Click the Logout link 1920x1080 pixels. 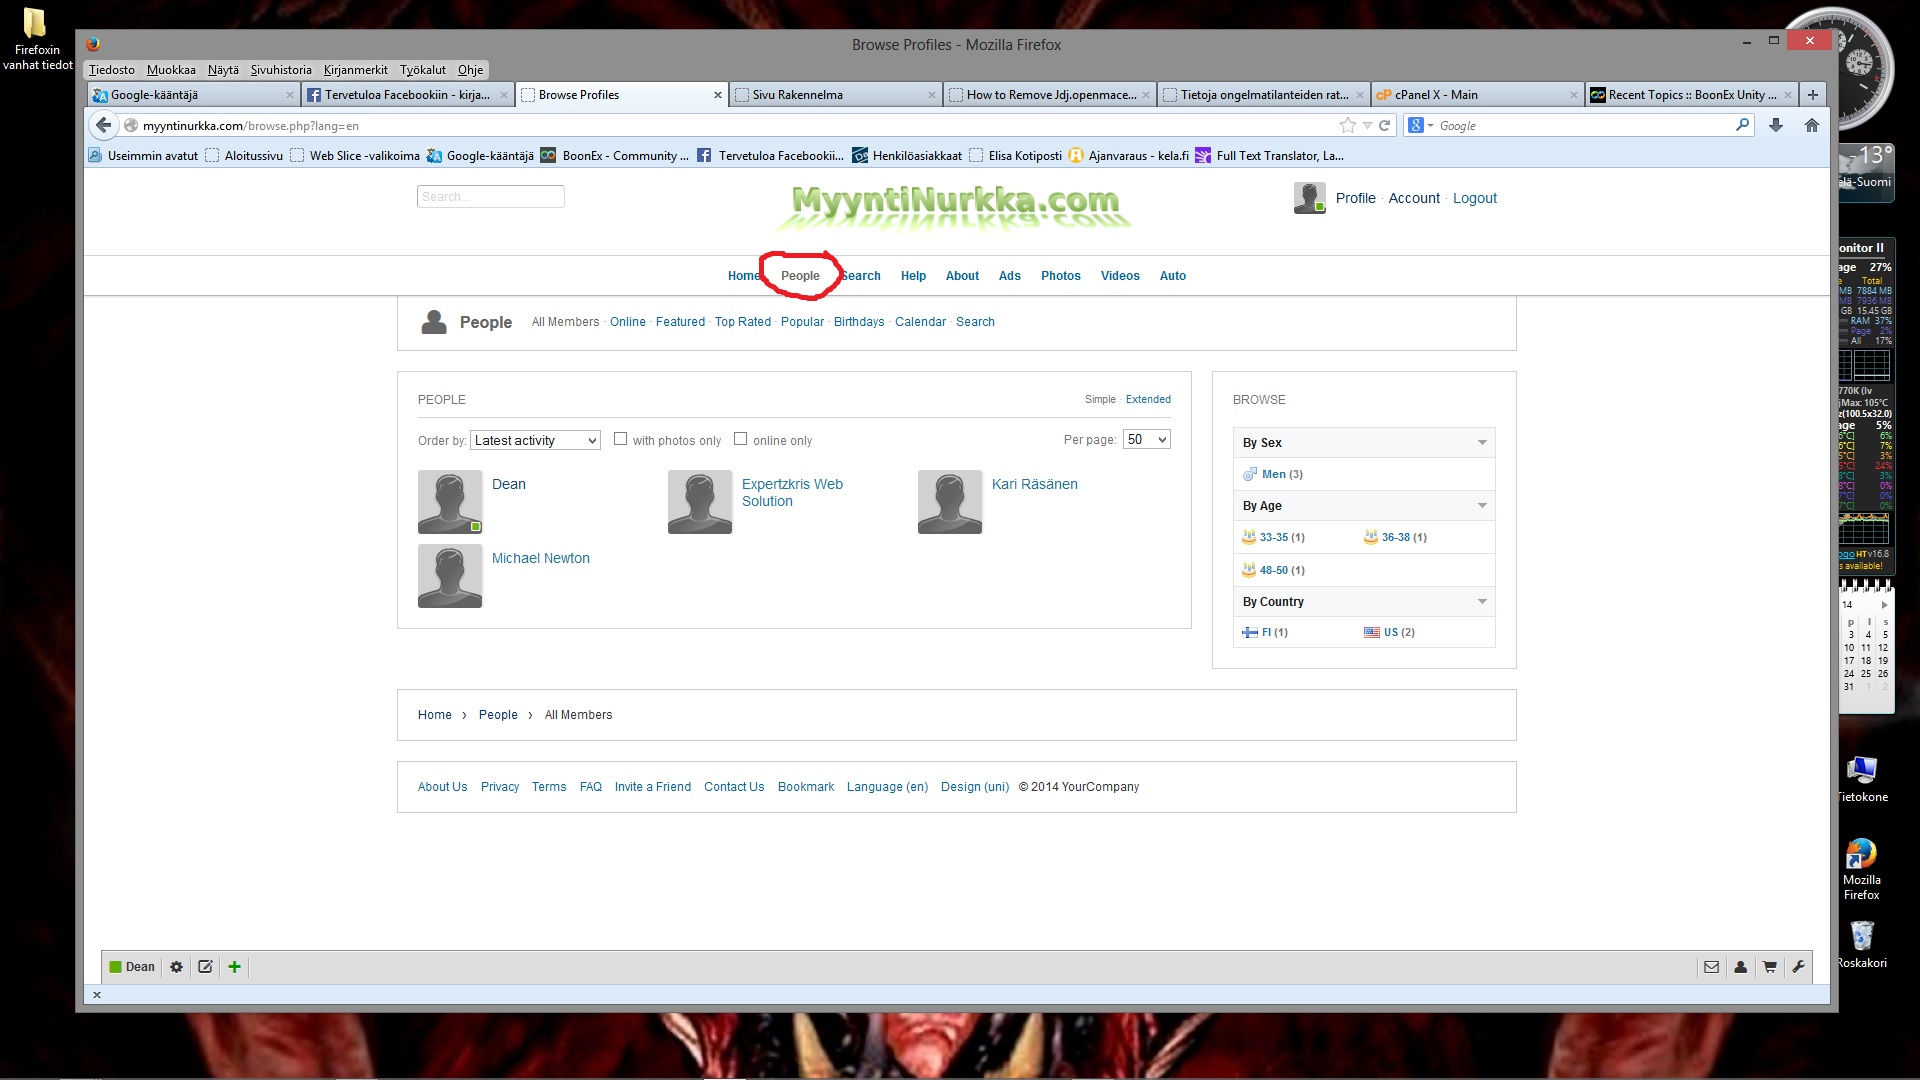coord(1474,198)
